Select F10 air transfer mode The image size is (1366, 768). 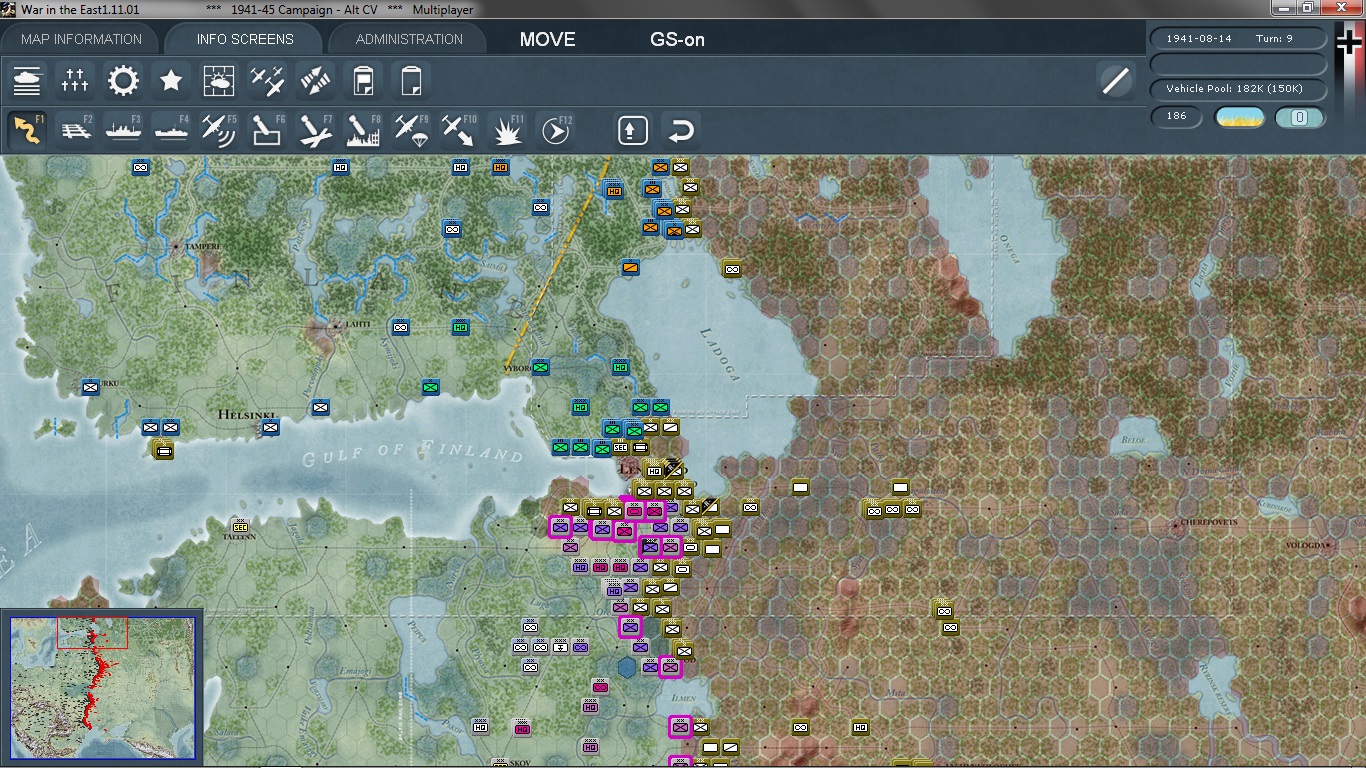459,130
